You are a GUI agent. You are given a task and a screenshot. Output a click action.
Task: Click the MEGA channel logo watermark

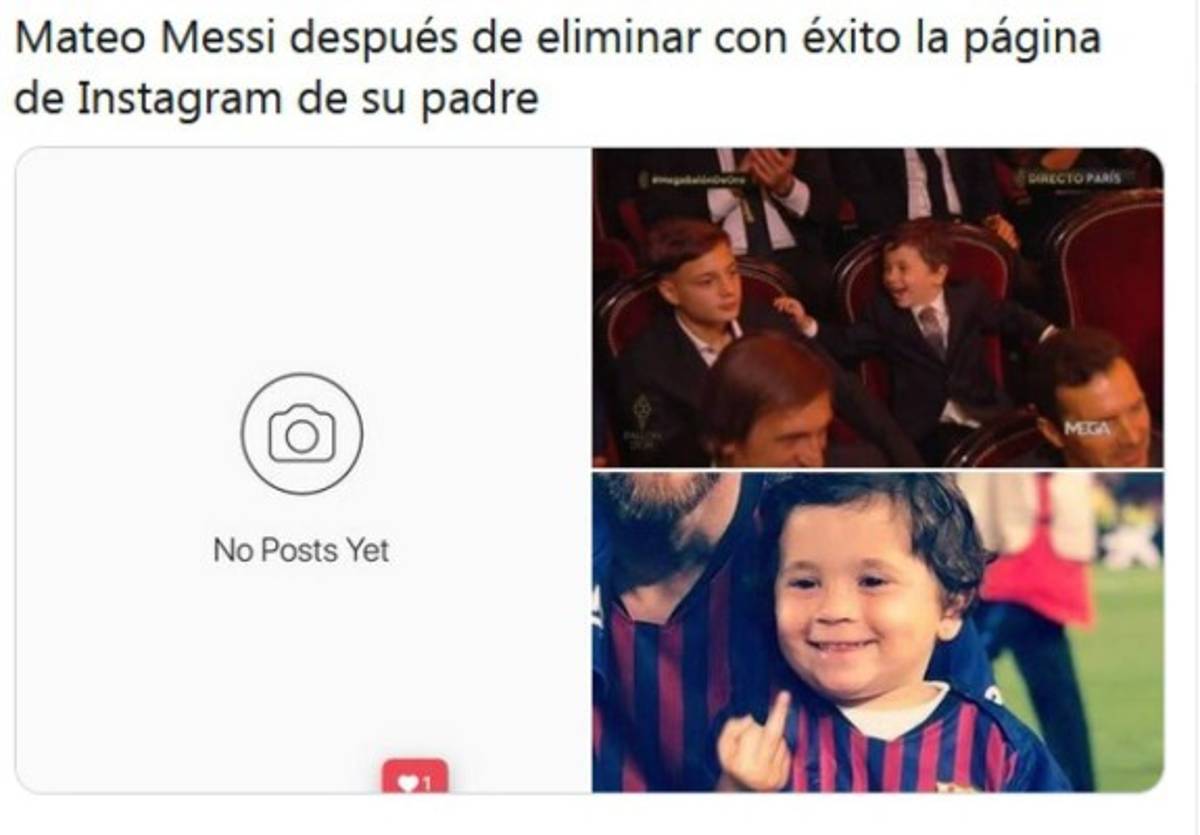(x=1087, y=427)
